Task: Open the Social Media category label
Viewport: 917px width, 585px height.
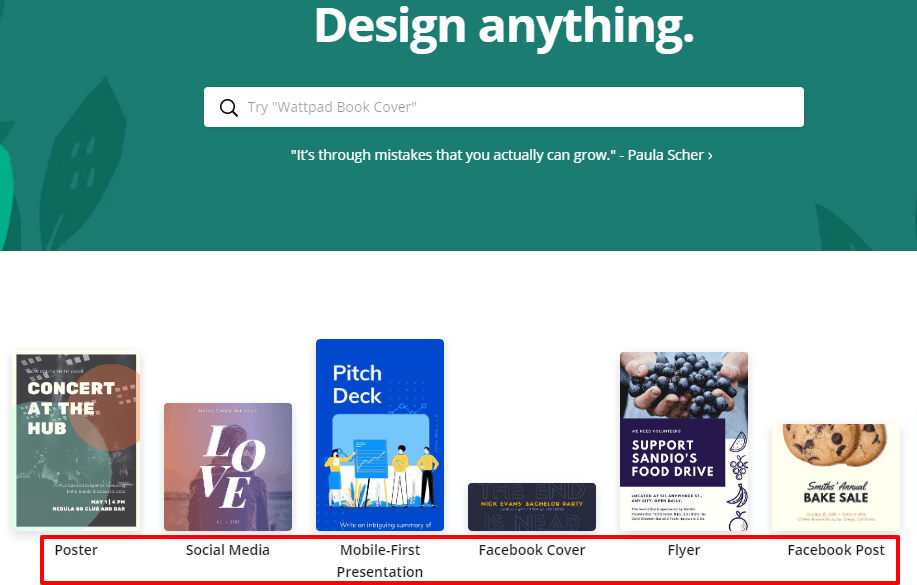Action: click(228, 550)
